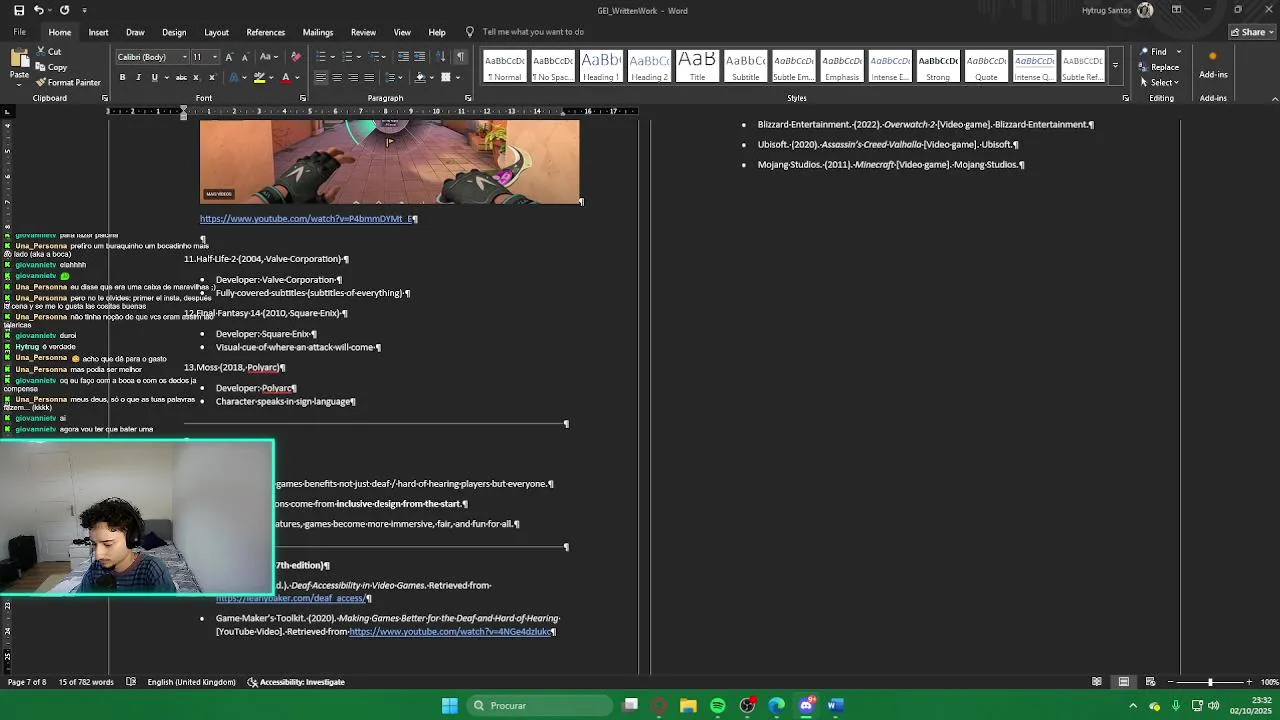Cut the selection with scissors icon

pos(48,52)
